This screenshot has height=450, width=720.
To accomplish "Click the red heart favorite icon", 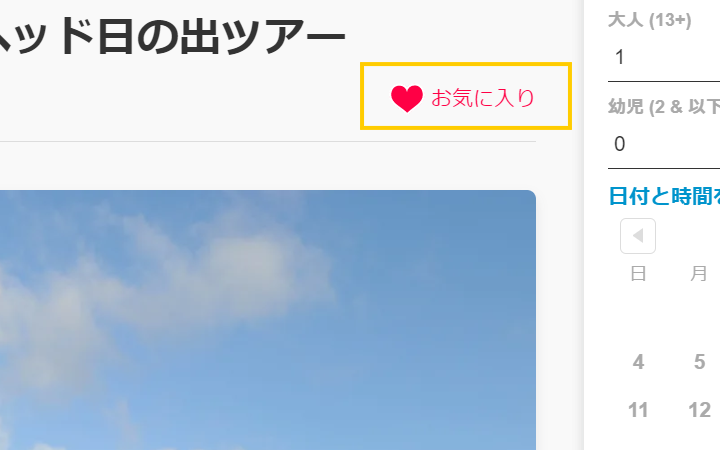I will click(x=406, y=98).
